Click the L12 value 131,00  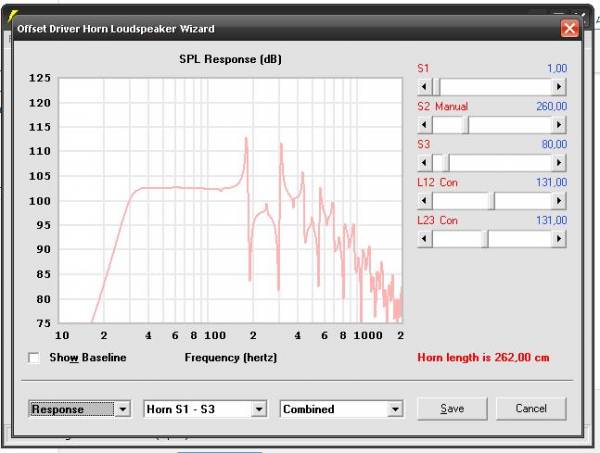(551, 182)
